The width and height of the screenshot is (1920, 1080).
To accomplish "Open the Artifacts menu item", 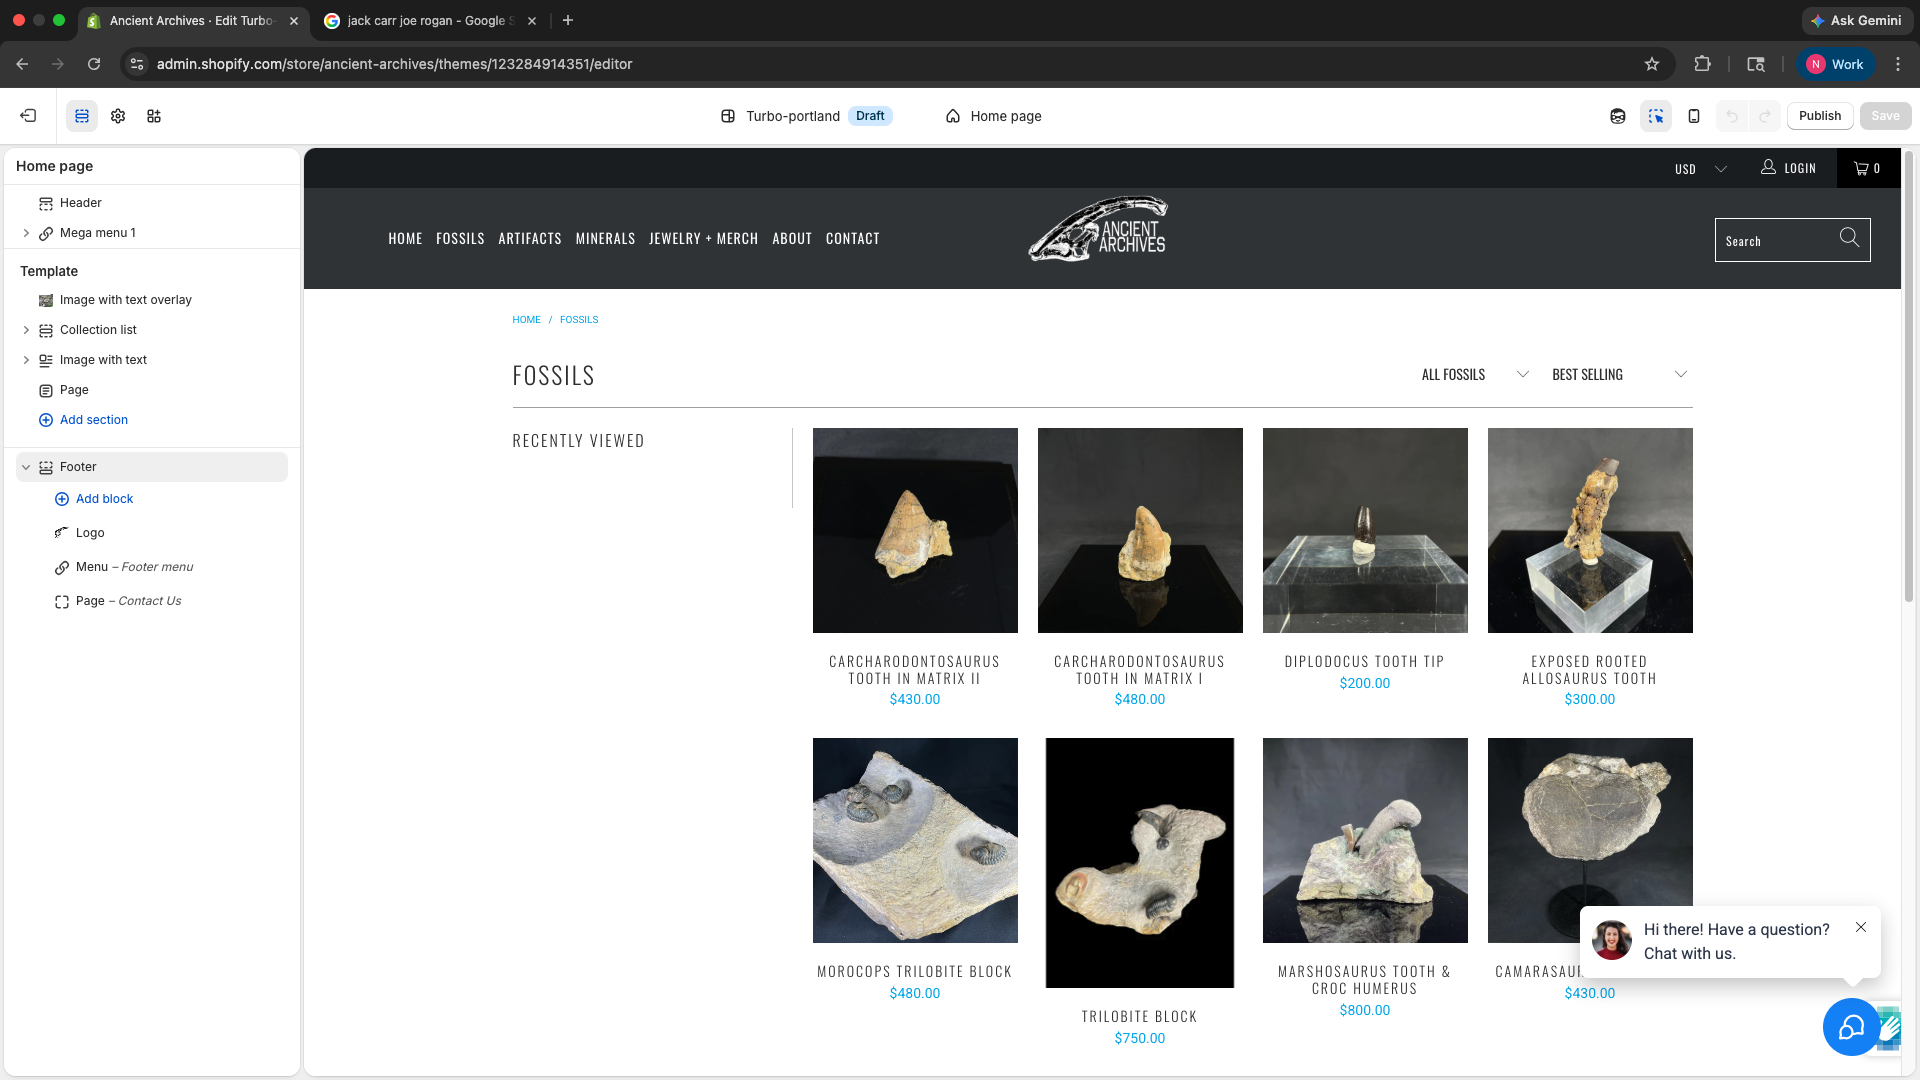I will click(x=529, y=238).
